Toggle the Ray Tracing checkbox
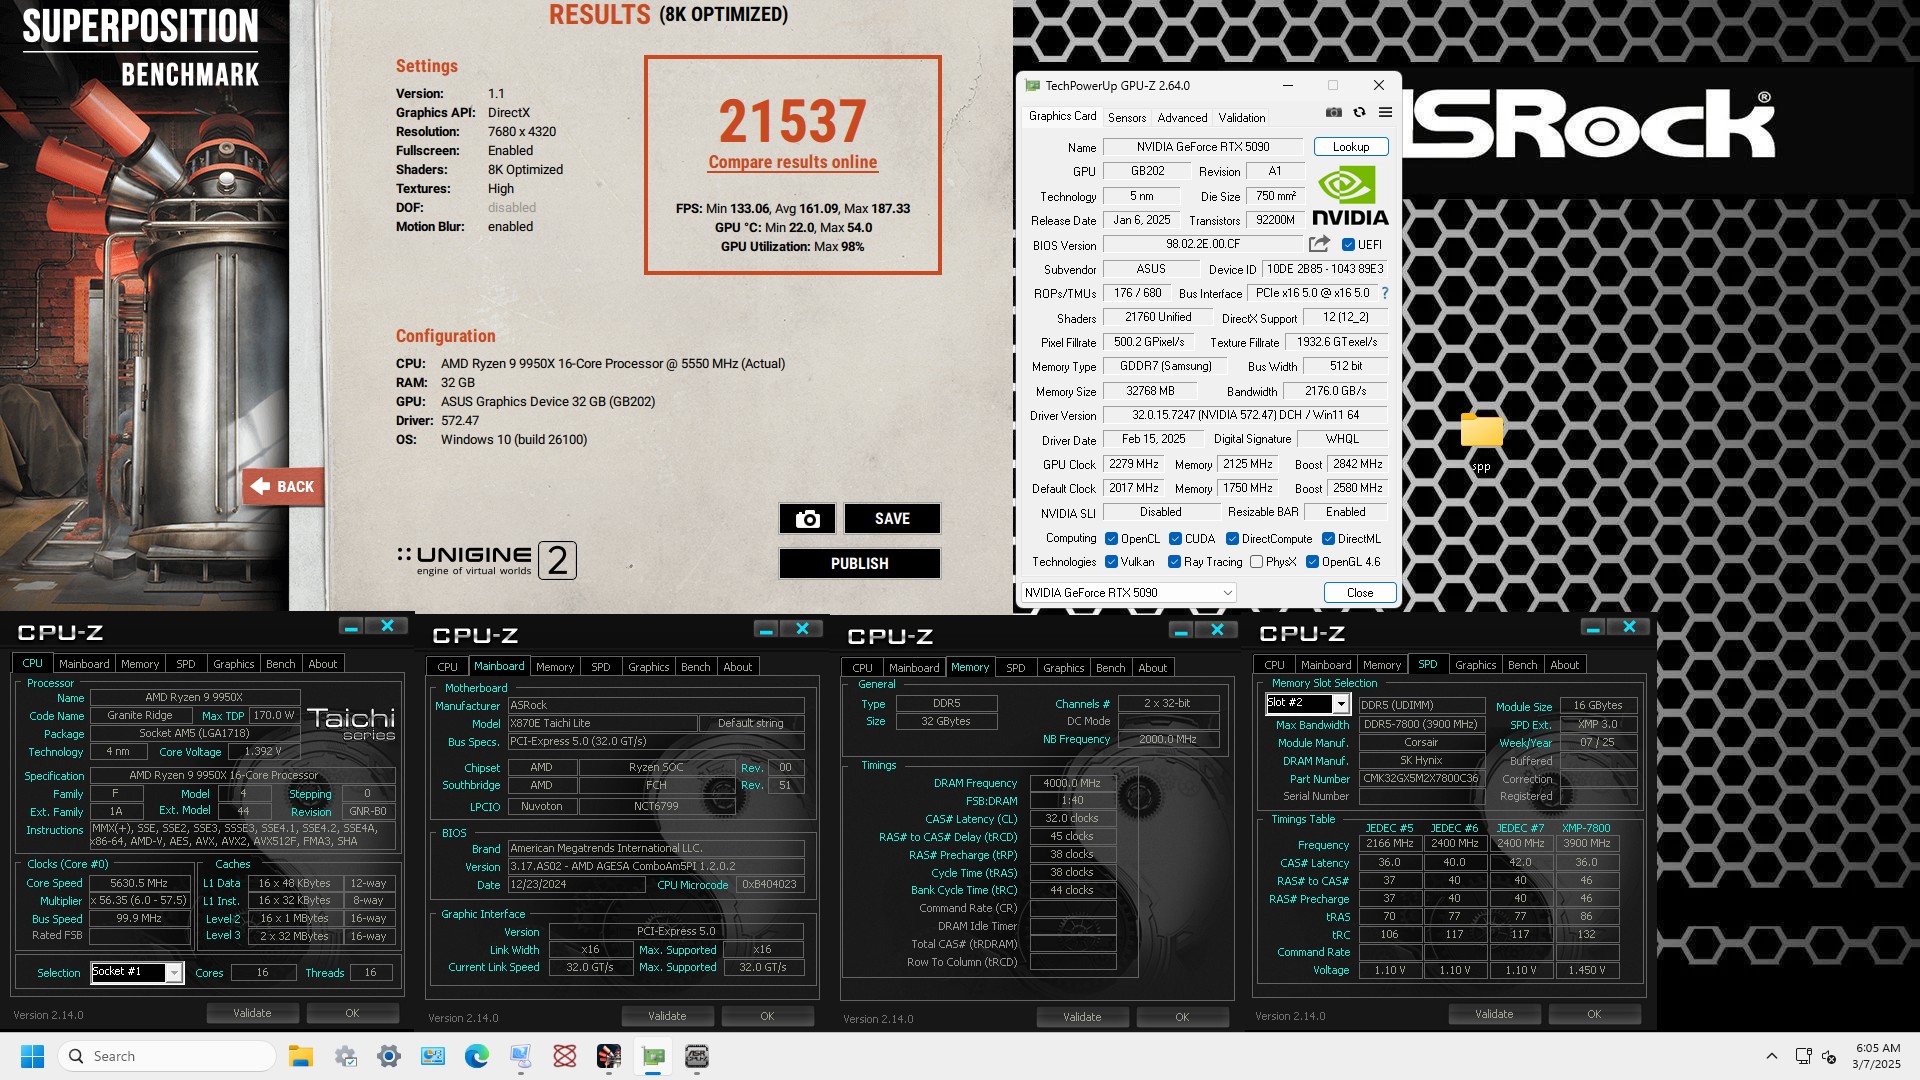 [x=1174, y=562]
